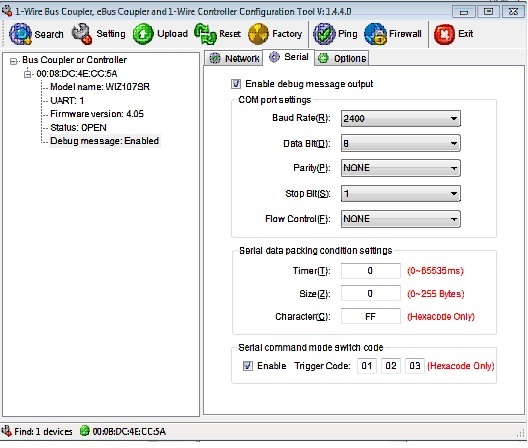
Task: Switch to the Options tab
Action: (342, 58)
